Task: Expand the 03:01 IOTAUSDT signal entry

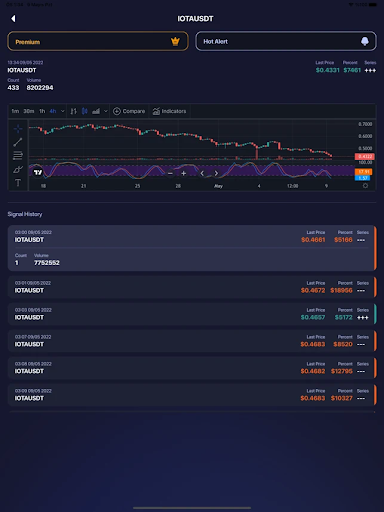Action: tap(192, 287)
